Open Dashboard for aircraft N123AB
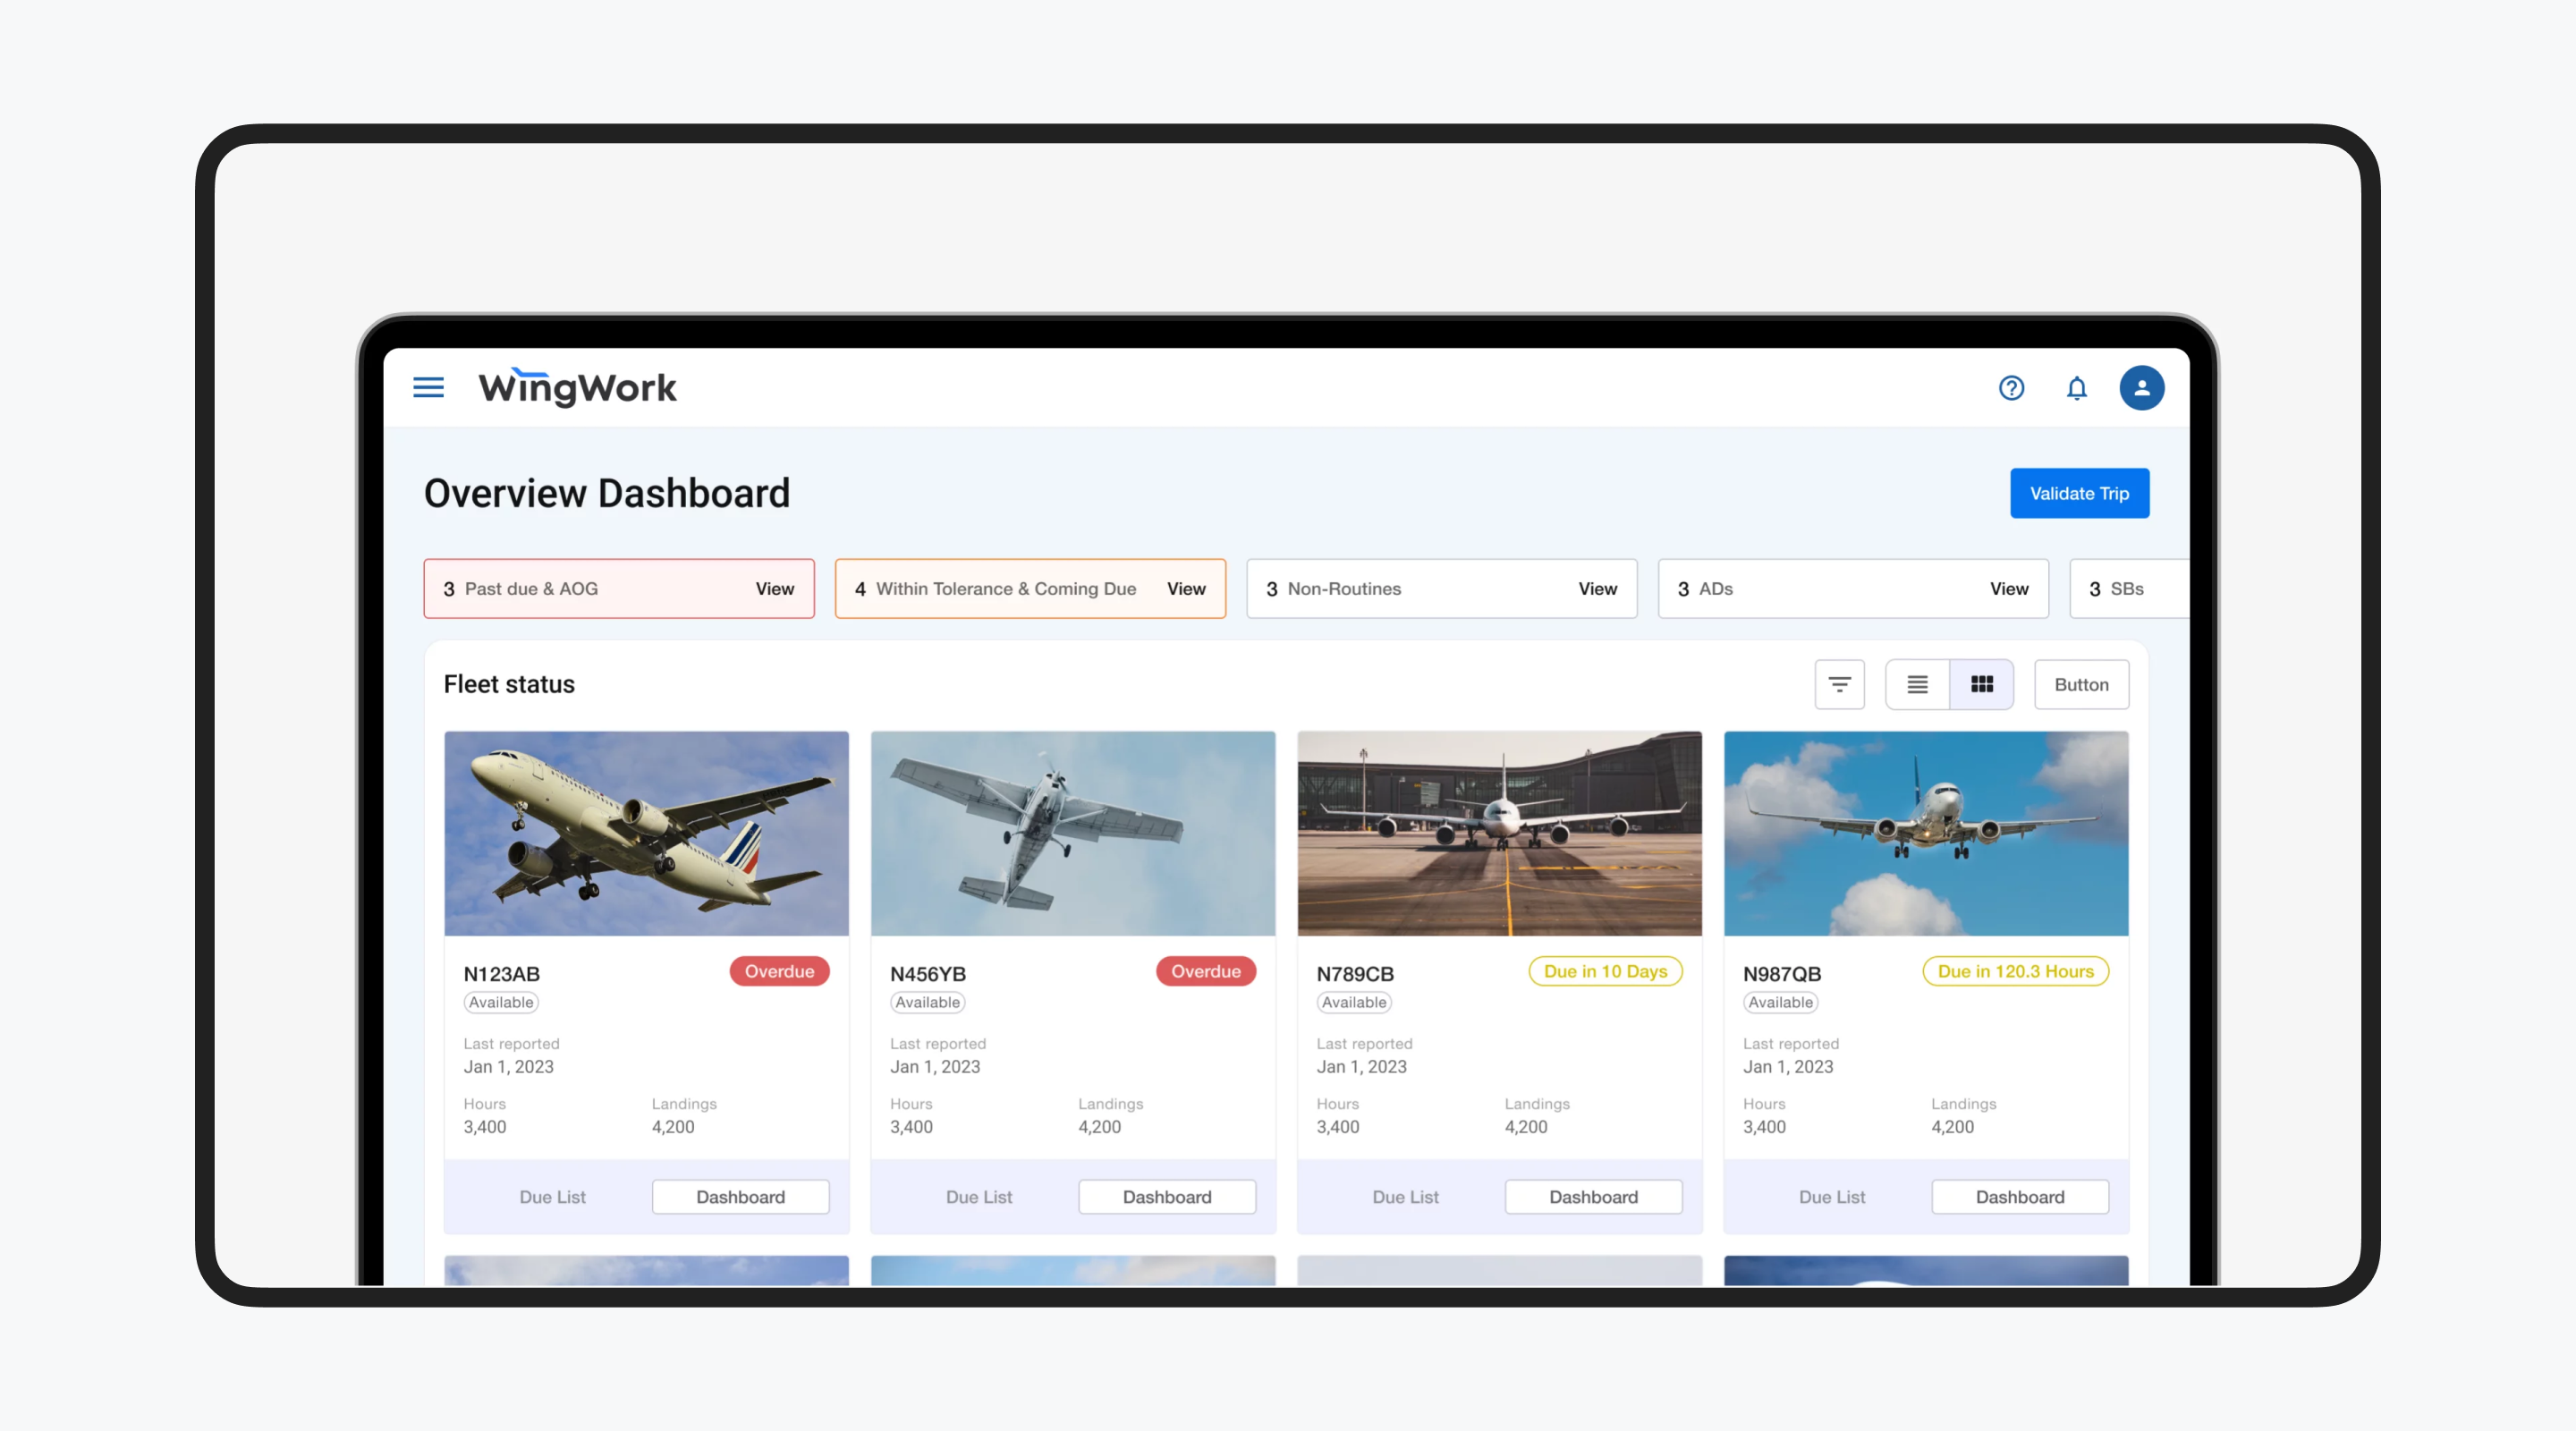The width and height of the screenshot is (2576, 1431). coord(740,1197)
